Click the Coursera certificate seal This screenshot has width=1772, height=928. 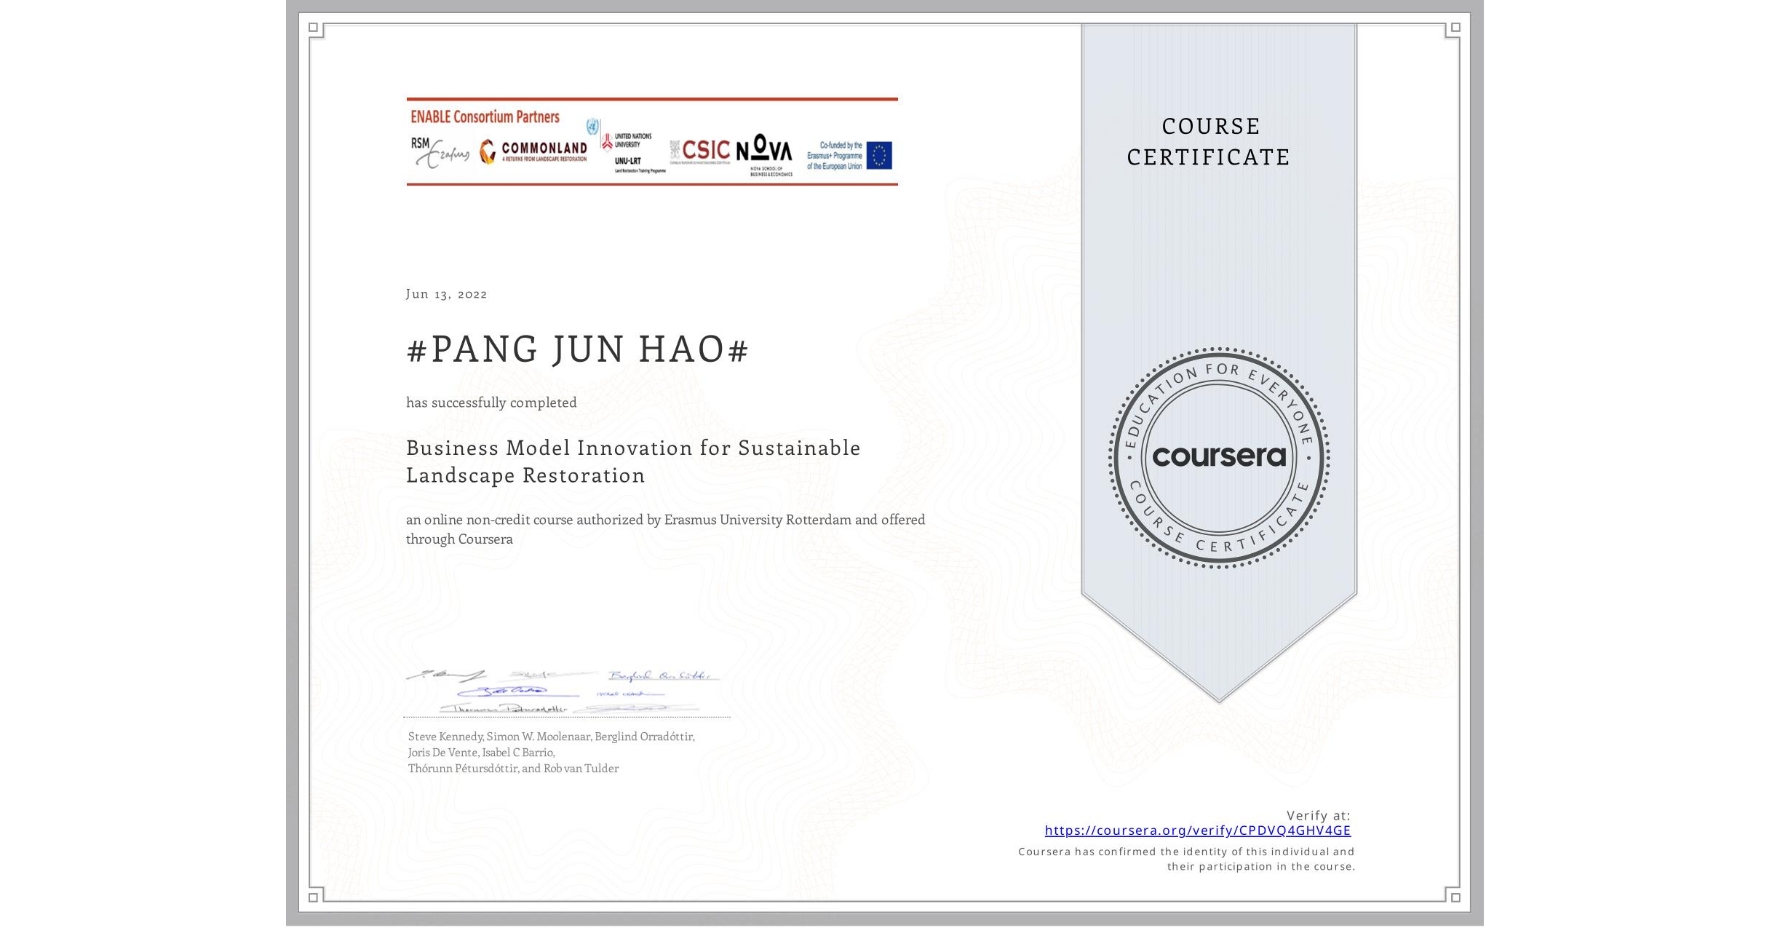tap(1219, 458)
